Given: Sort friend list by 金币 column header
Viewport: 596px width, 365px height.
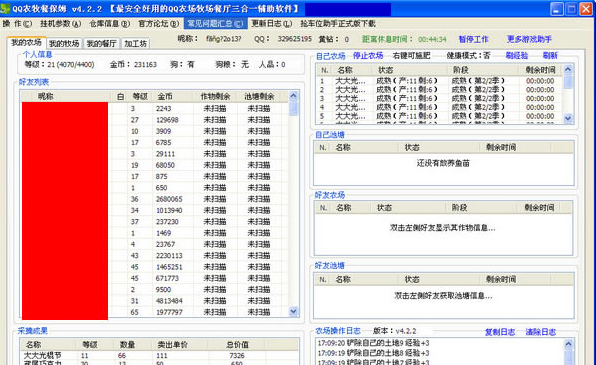Looking at the screenshot, I should 173,97.
